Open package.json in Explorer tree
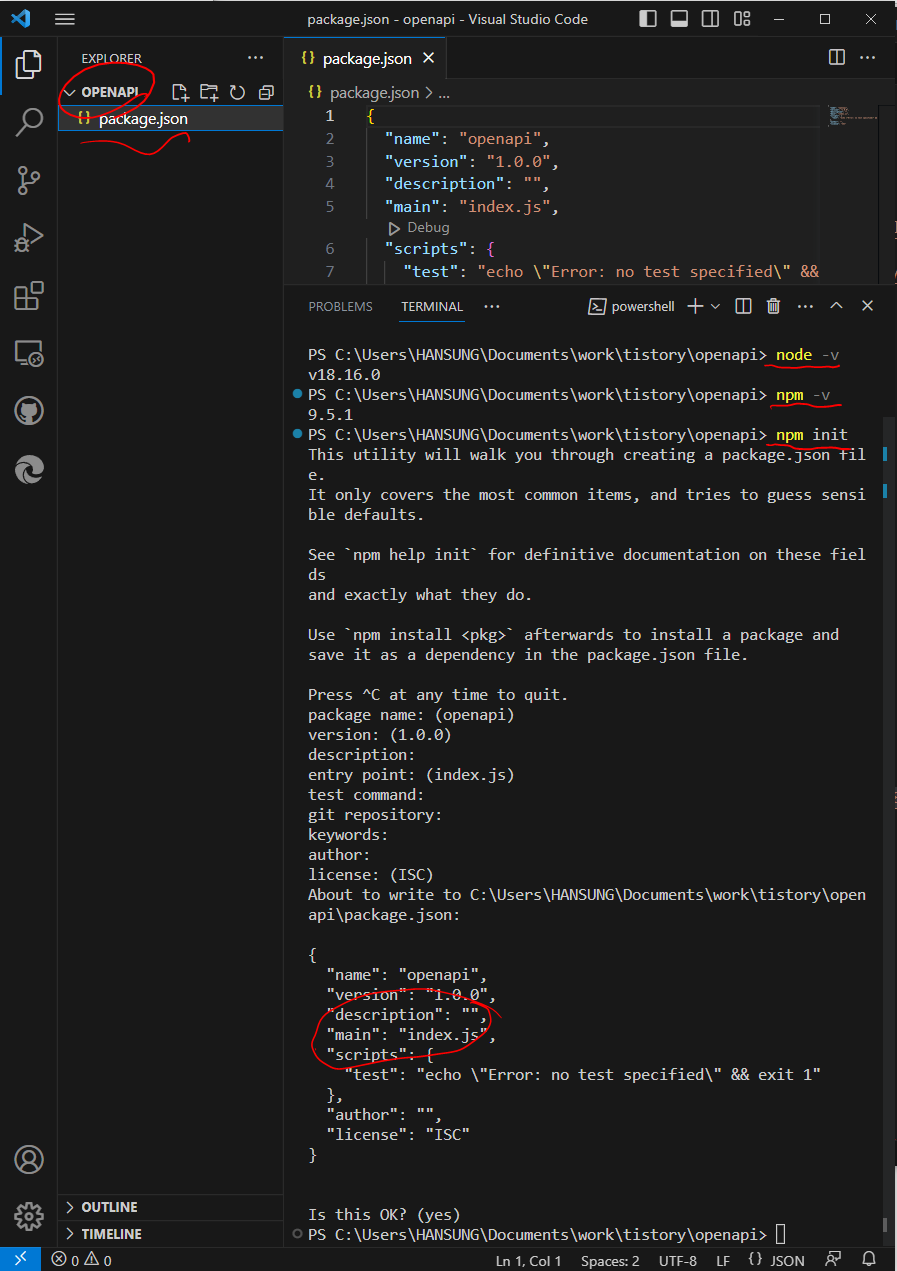 [x=171, y=119]
